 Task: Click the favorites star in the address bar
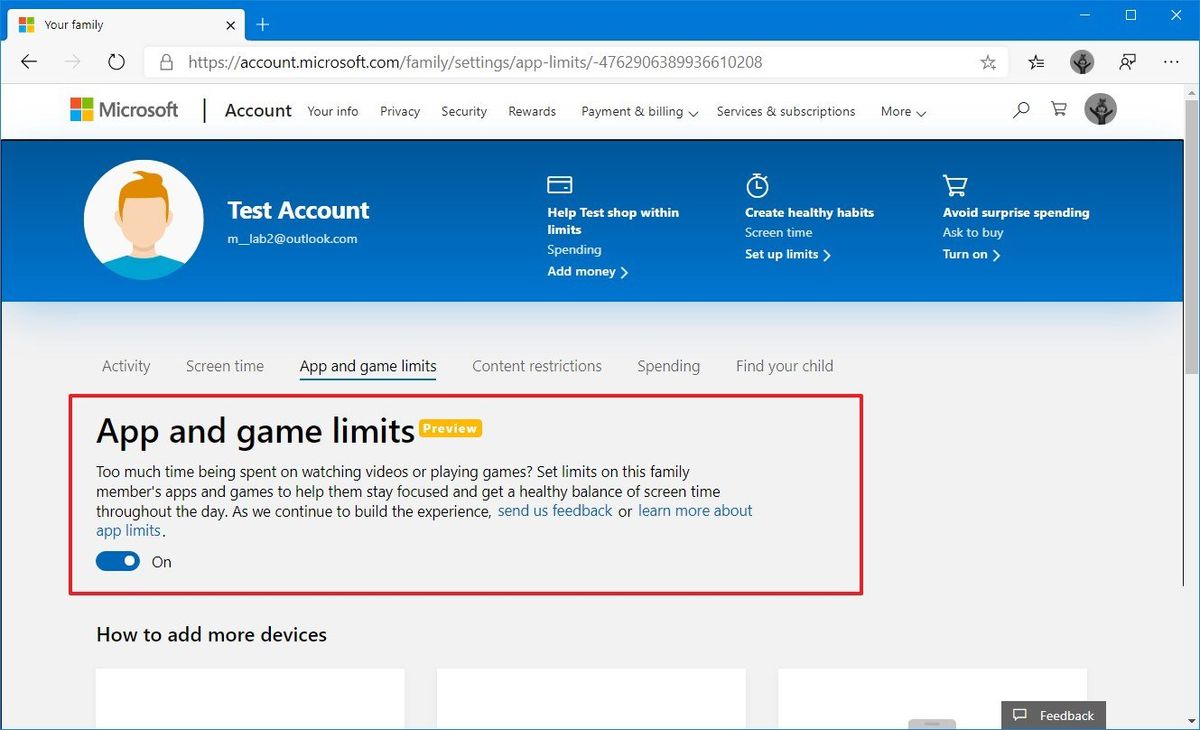[988, 61]
